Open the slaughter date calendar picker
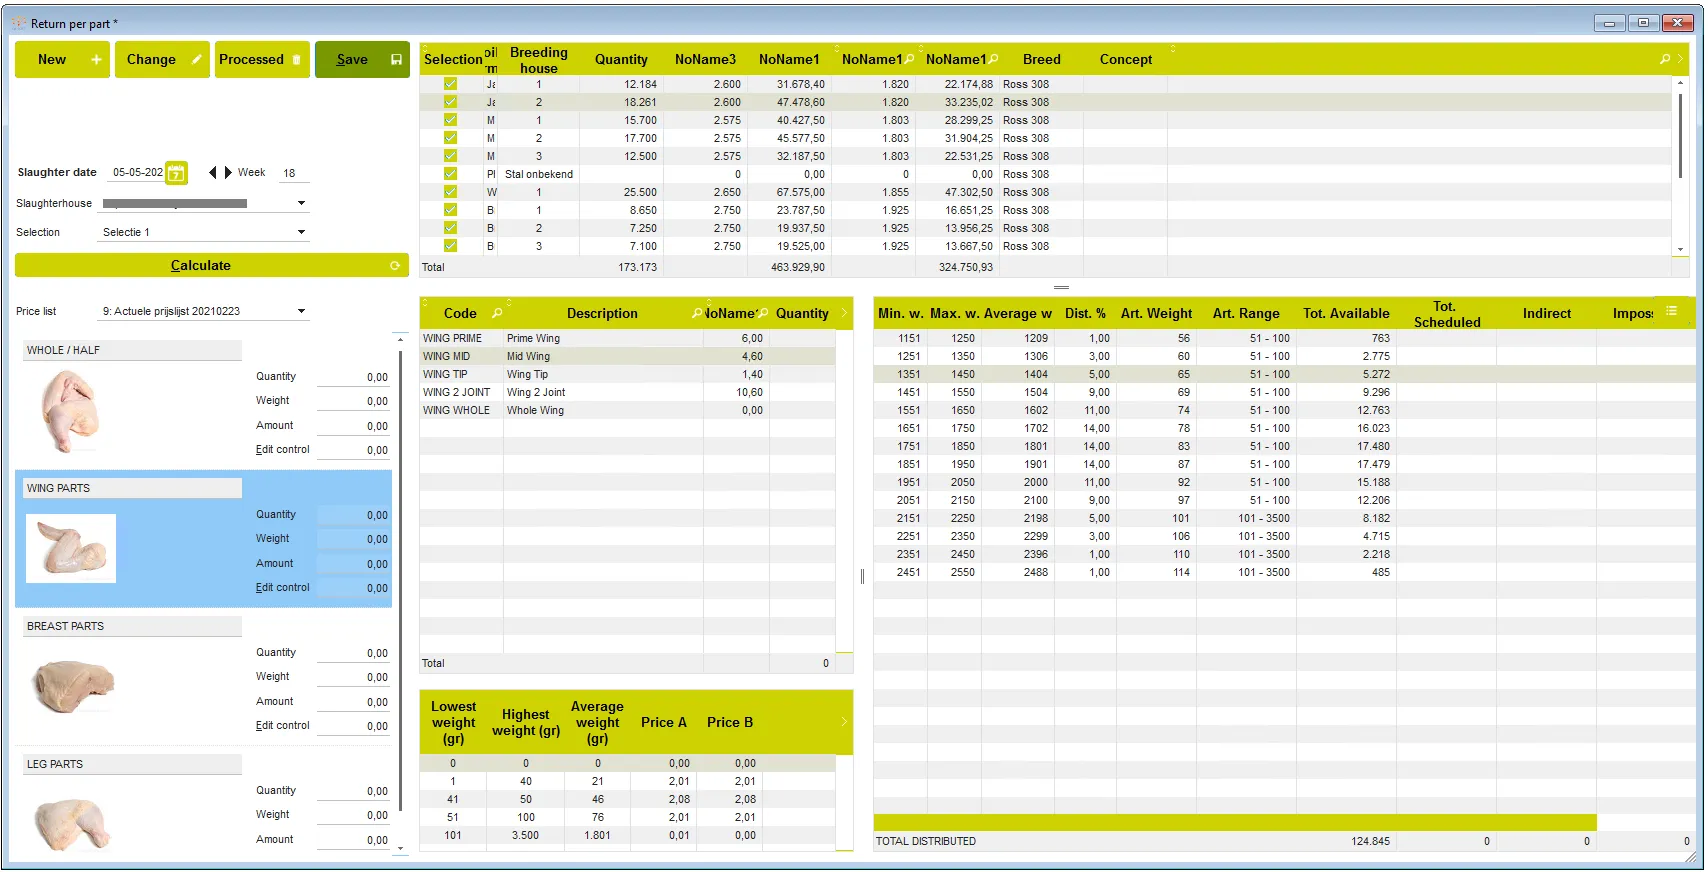Screen dimensions: 1708x872 [x=176, y=173]
